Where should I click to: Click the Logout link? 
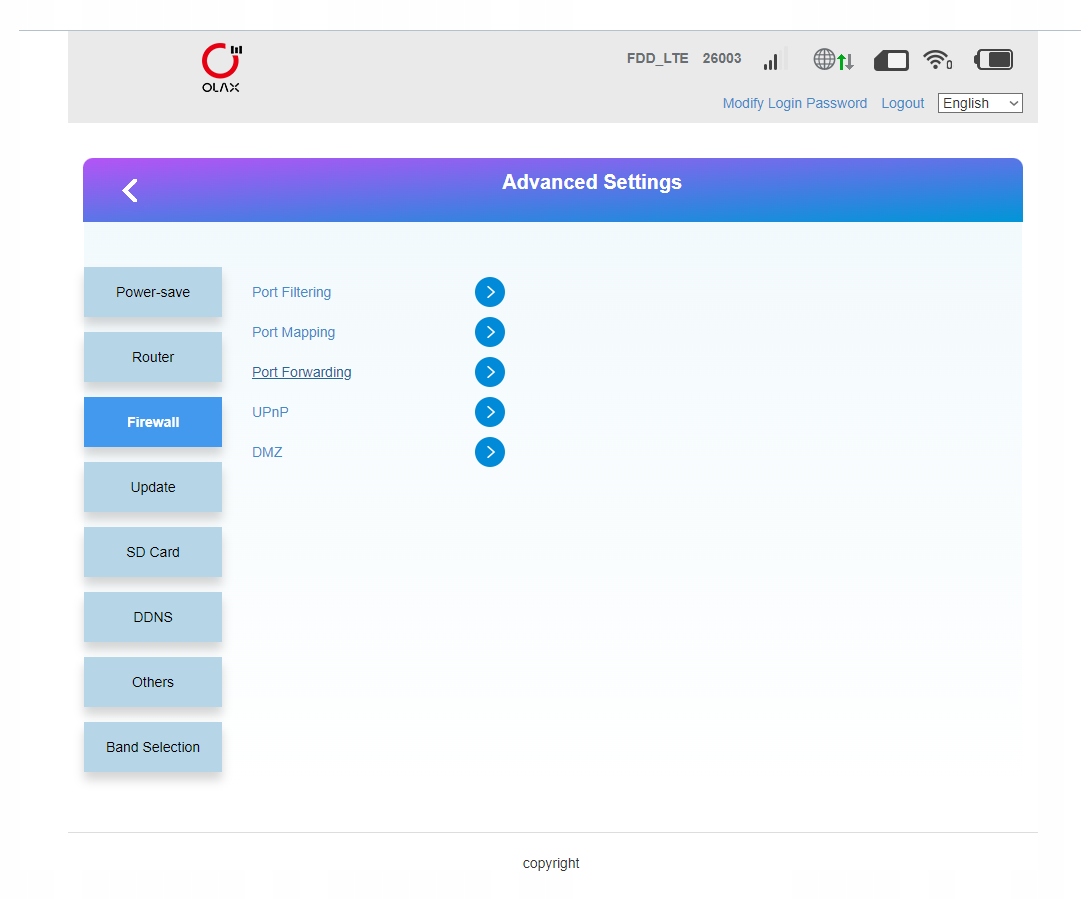tap(903, 103)
